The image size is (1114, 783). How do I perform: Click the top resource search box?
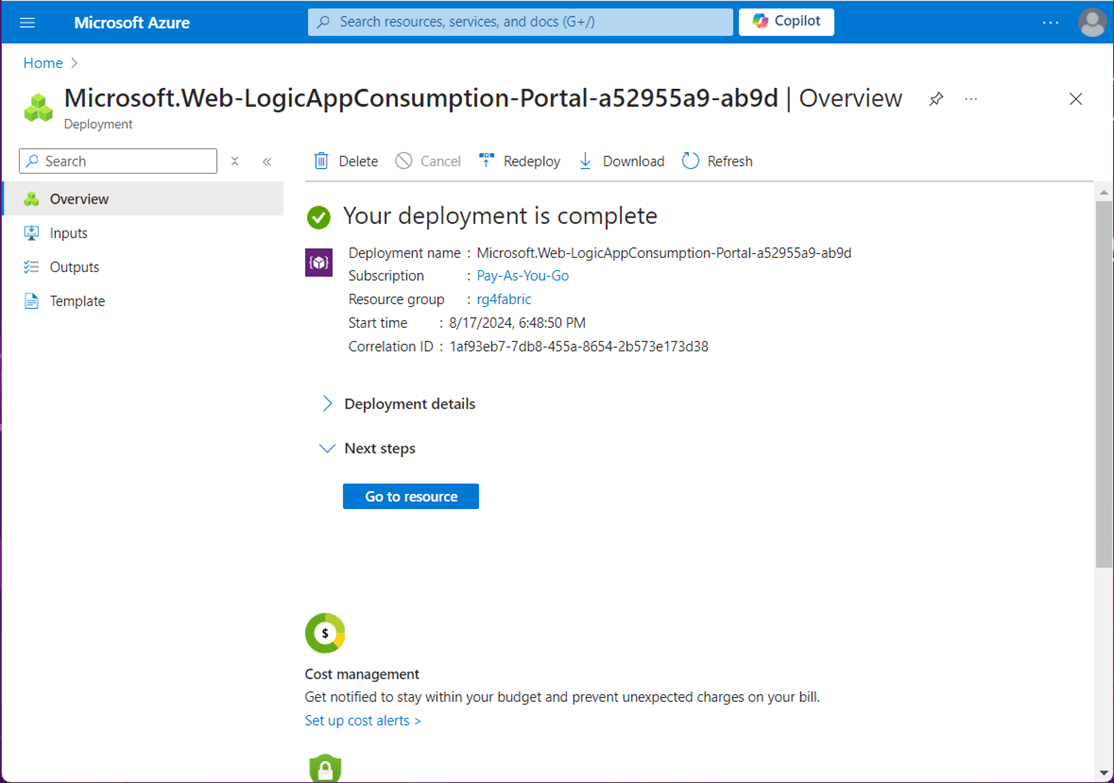tap(520, 22)
